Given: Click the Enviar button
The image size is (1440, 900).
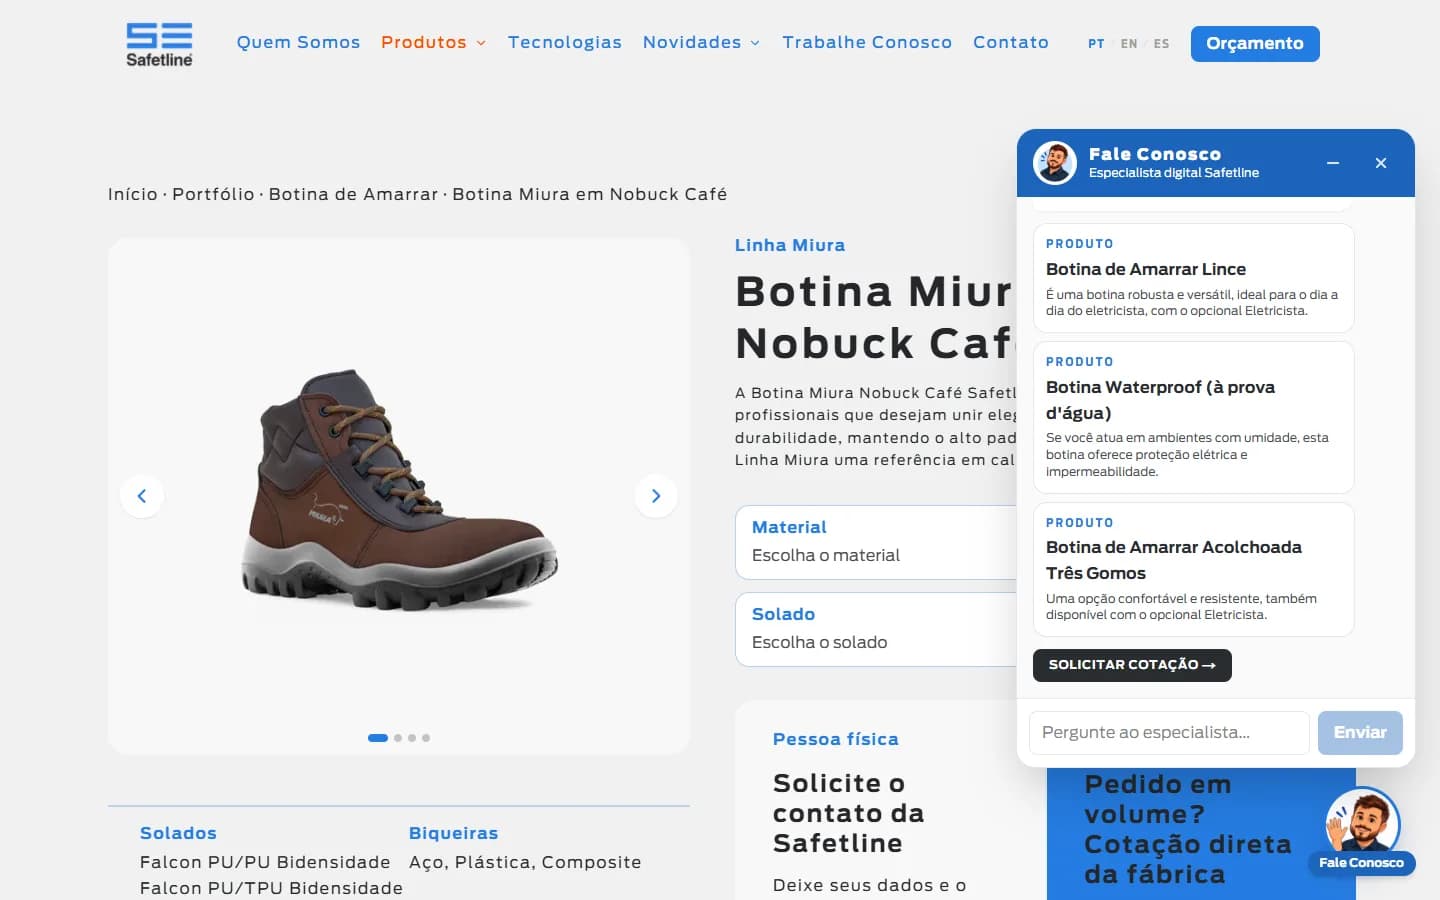Looking at the screenshot, I should tap(1360, 733).
